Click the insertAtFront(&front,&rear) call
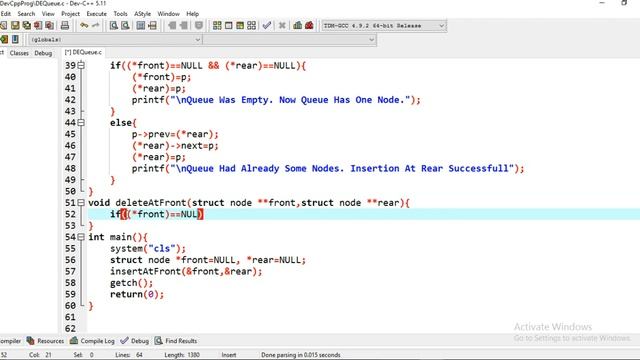 186,271
